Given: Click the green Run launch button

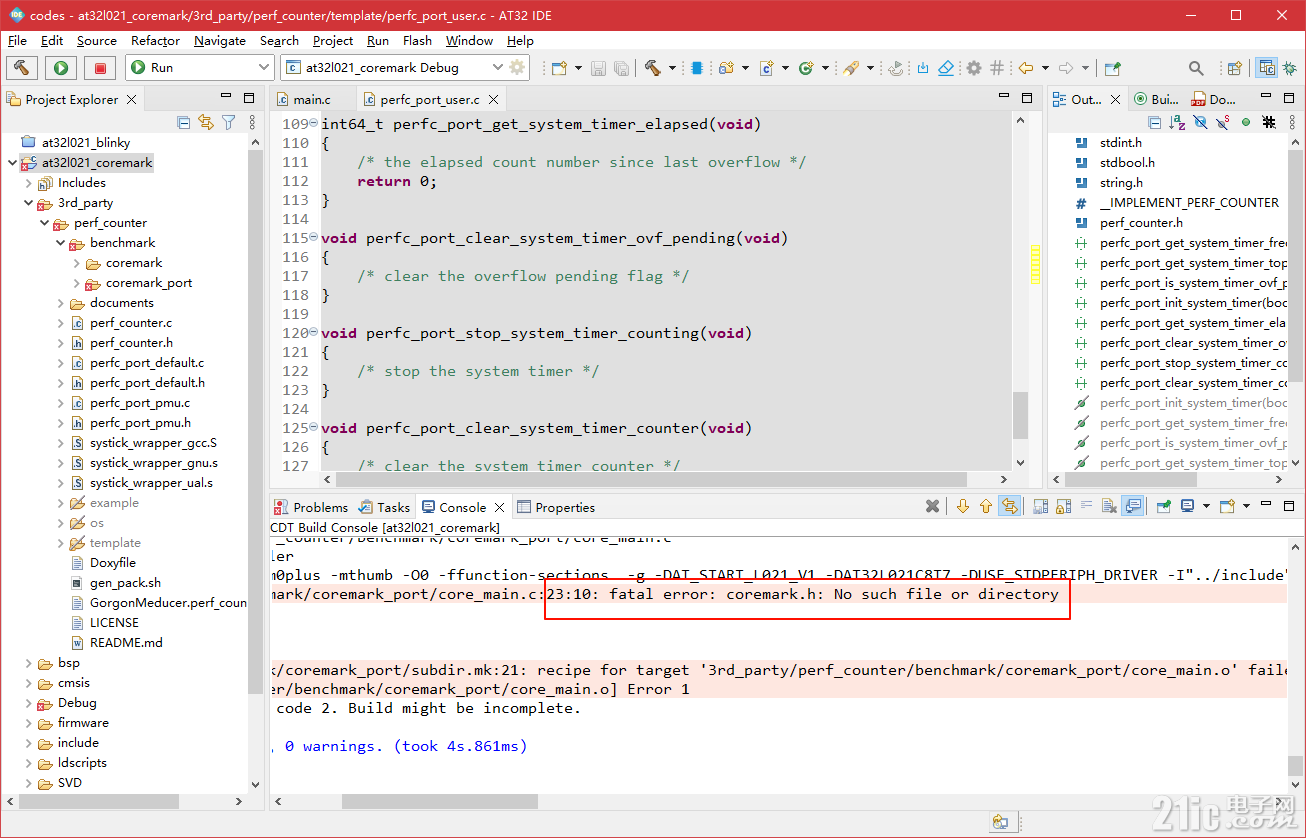Looking at the screenshot, I should (61, 68).
